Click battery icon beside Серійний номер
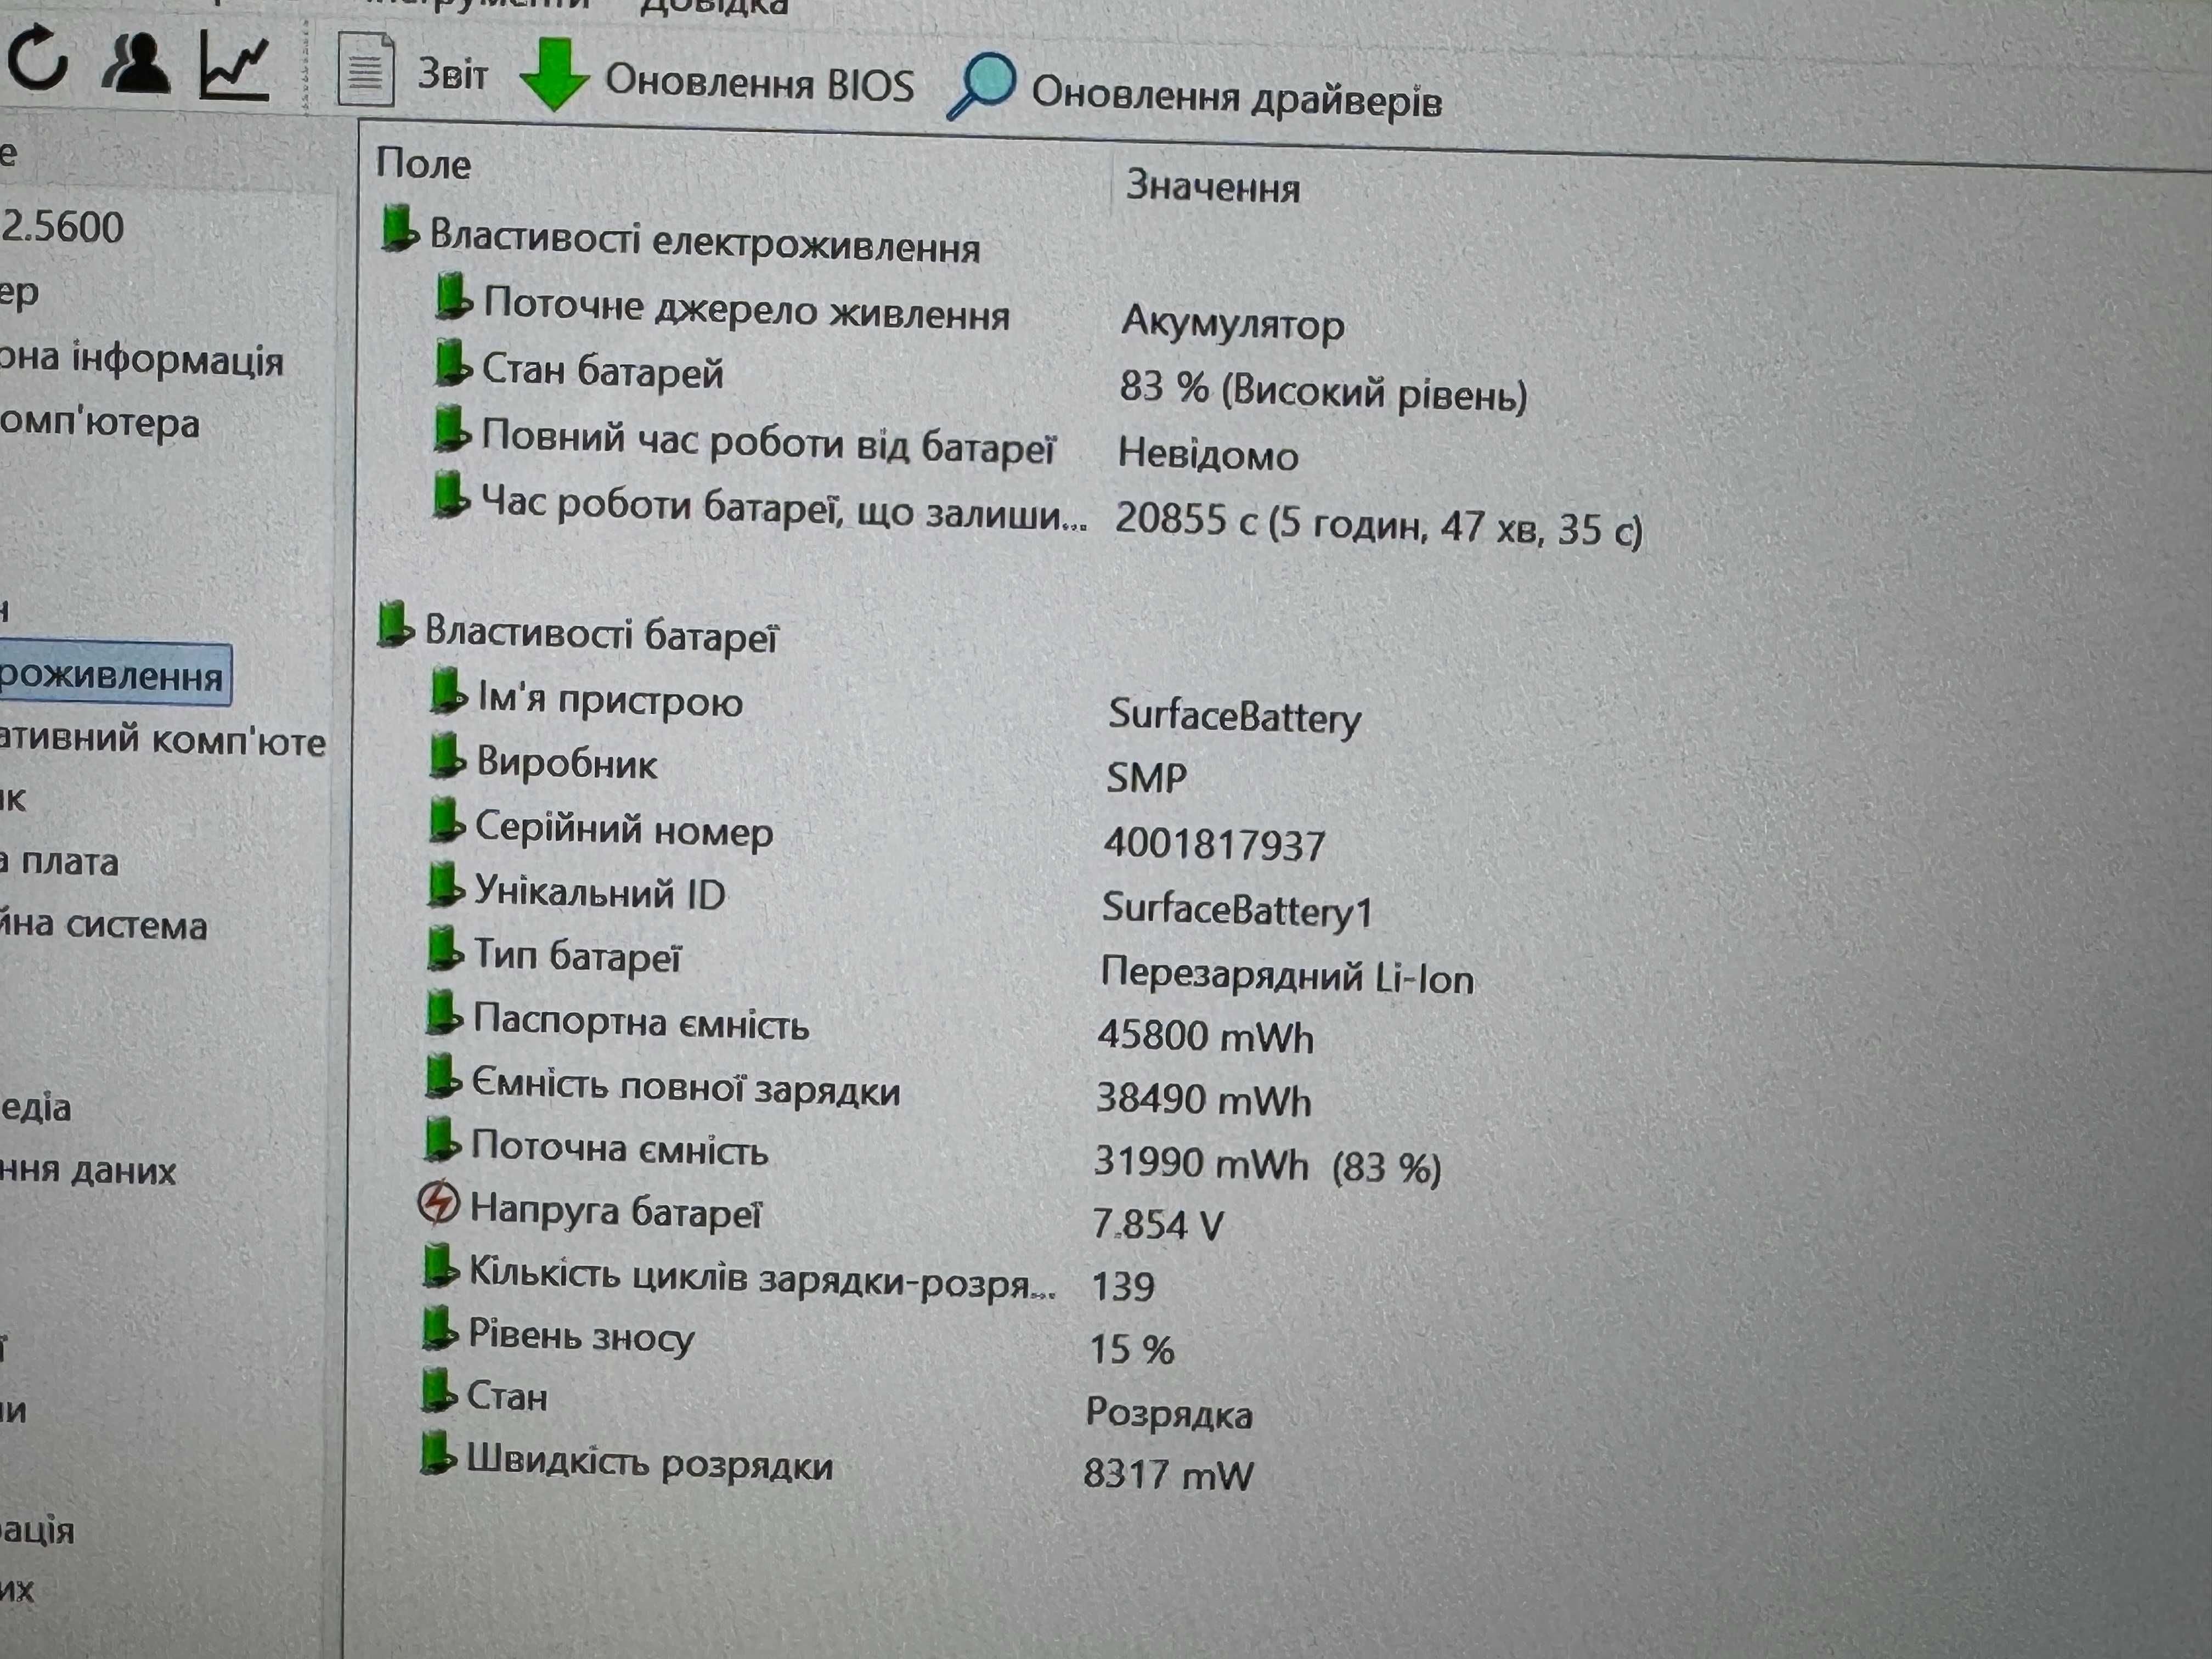Viewport: 2212px width, 1659px height. click(x=446, y=820)
